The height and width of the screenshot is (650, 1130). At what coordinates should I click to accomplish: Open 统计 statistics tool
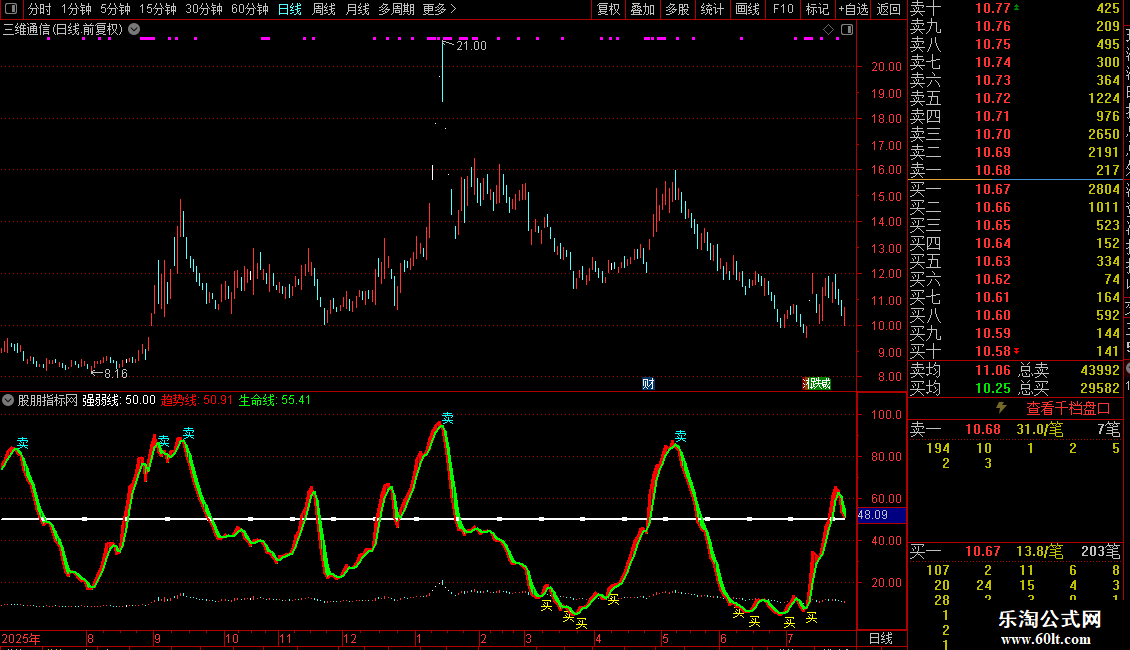tap(712, 9)
